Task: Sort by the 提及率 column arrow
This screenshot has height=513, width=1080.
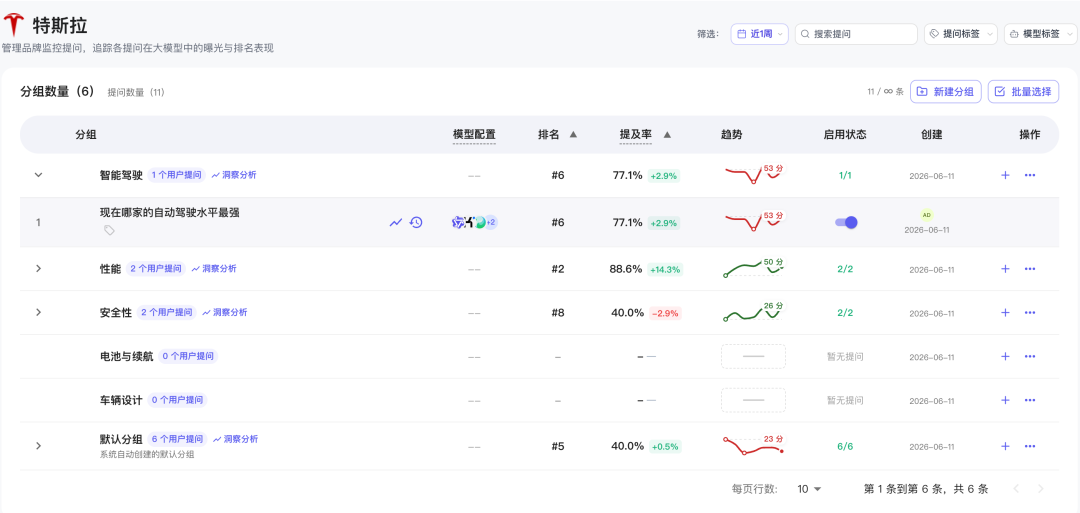Action: point(667,135)
